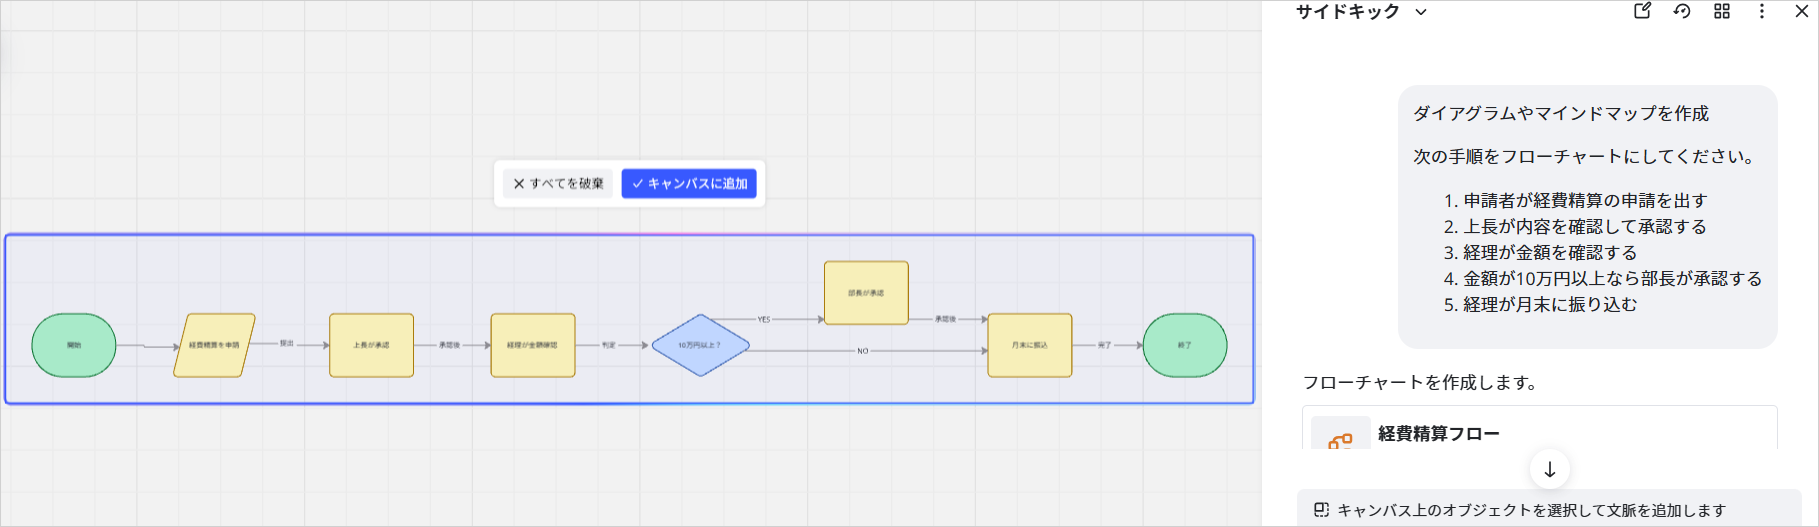Viewport: 1819px width, 527px height.
Task: Click the すべてを破棄 button
Action: point(558,183)
